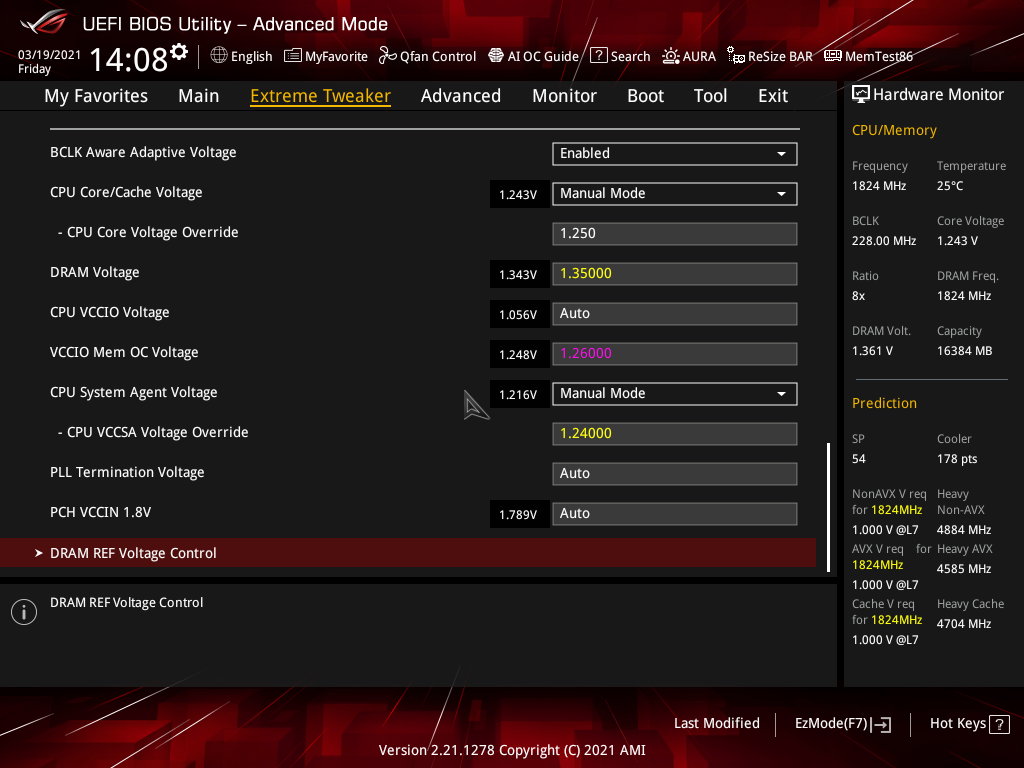The height and width of the screenshot is (768, 1024).
Task: Select DRAM Voltage label
Action: [x=95, y=272]
